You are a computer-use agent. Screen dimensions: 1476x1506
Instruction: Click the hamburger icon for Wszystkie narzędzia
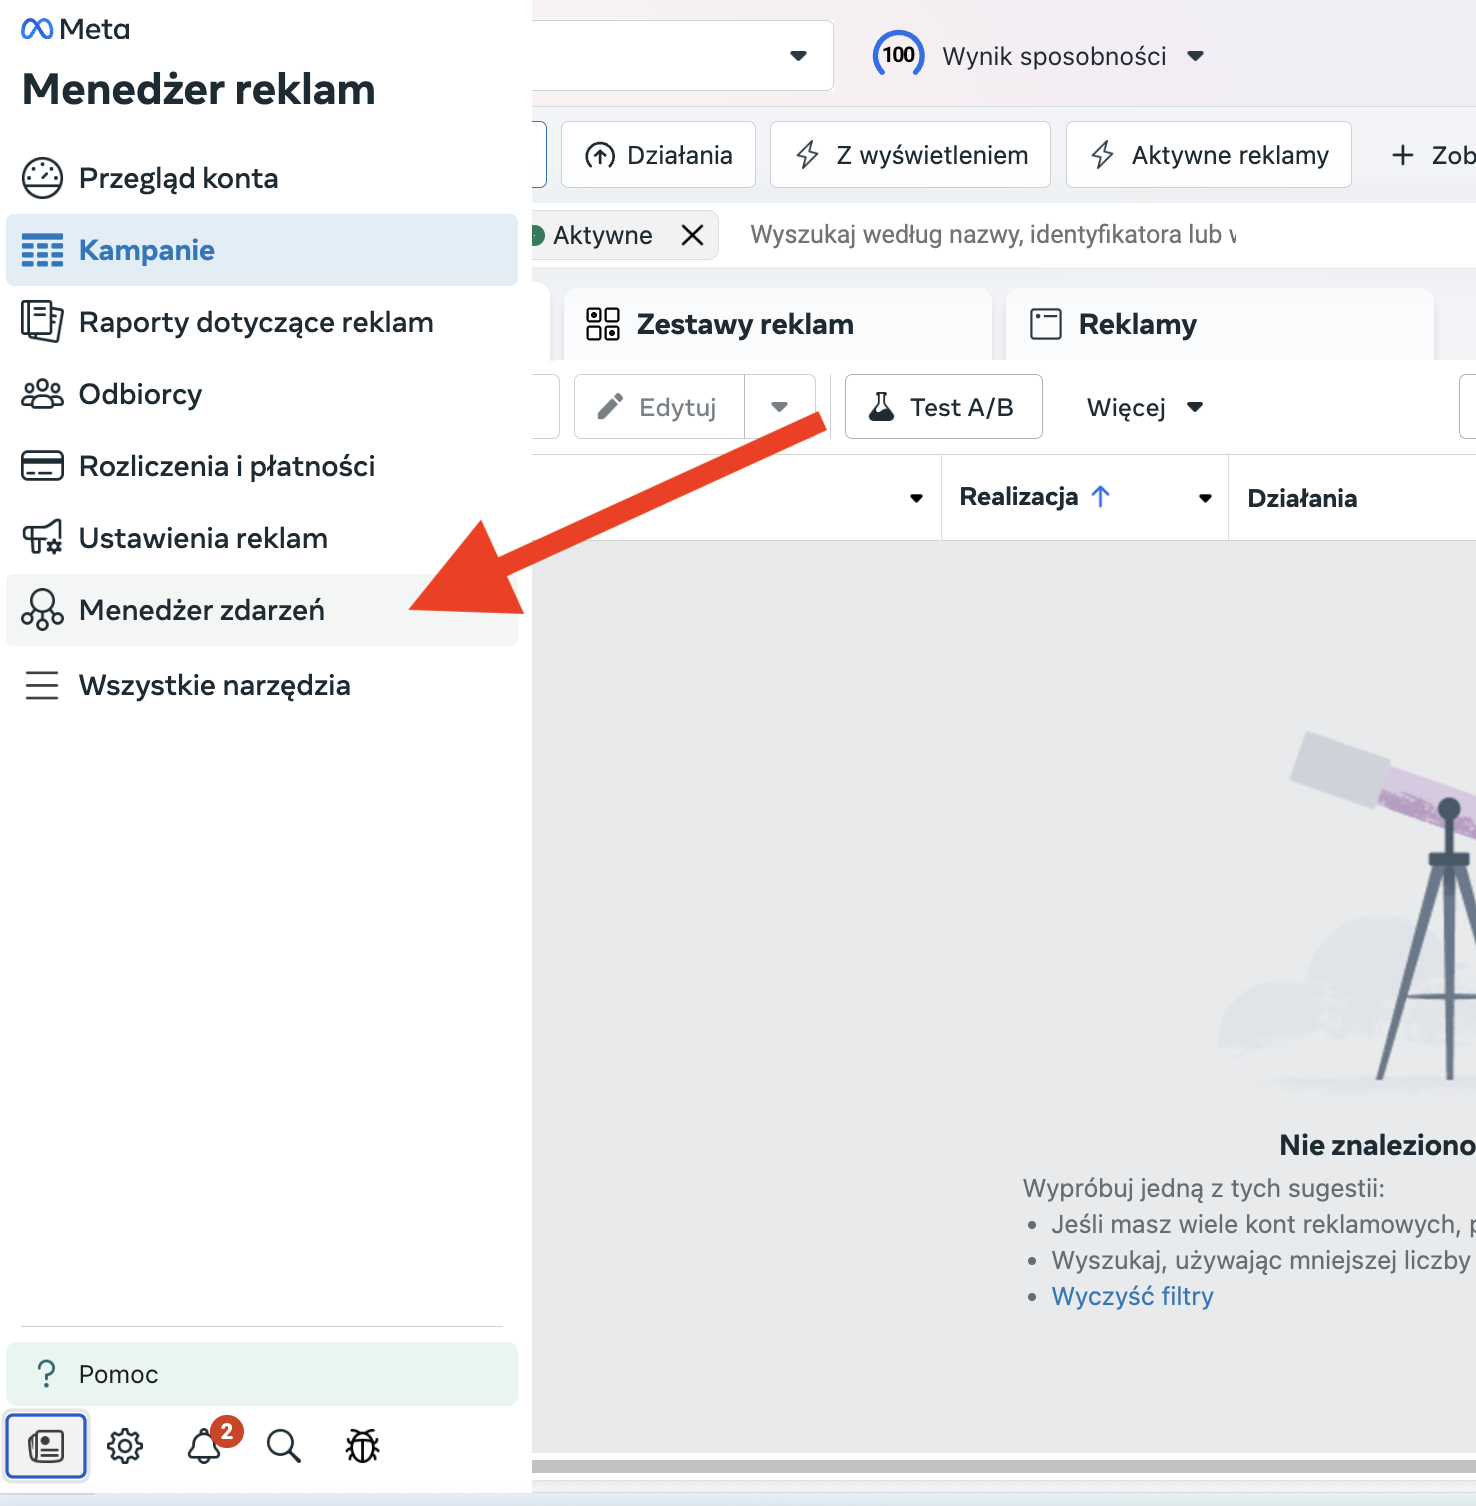42,685
